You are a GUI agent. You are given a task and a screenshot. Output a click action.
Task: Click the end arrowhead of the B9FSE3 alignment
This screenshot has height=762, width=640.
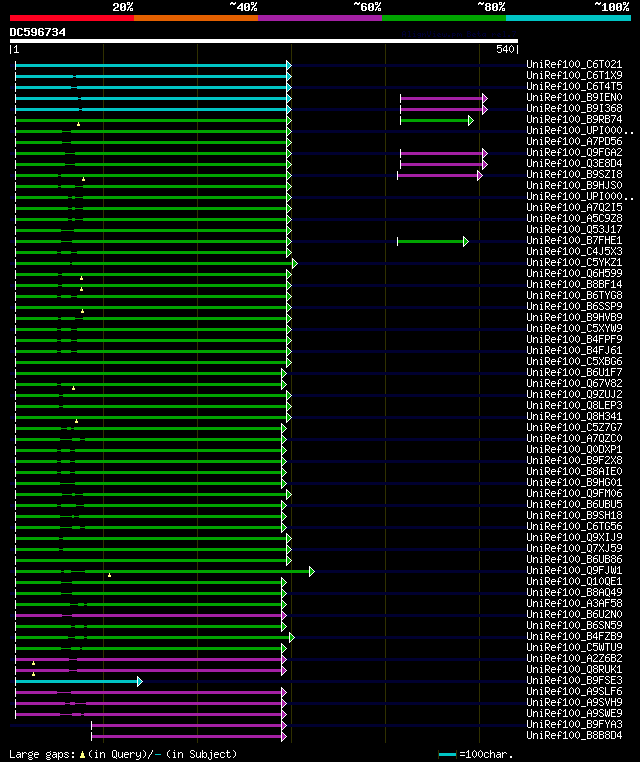pyautogui.click(x=140, y=681)
